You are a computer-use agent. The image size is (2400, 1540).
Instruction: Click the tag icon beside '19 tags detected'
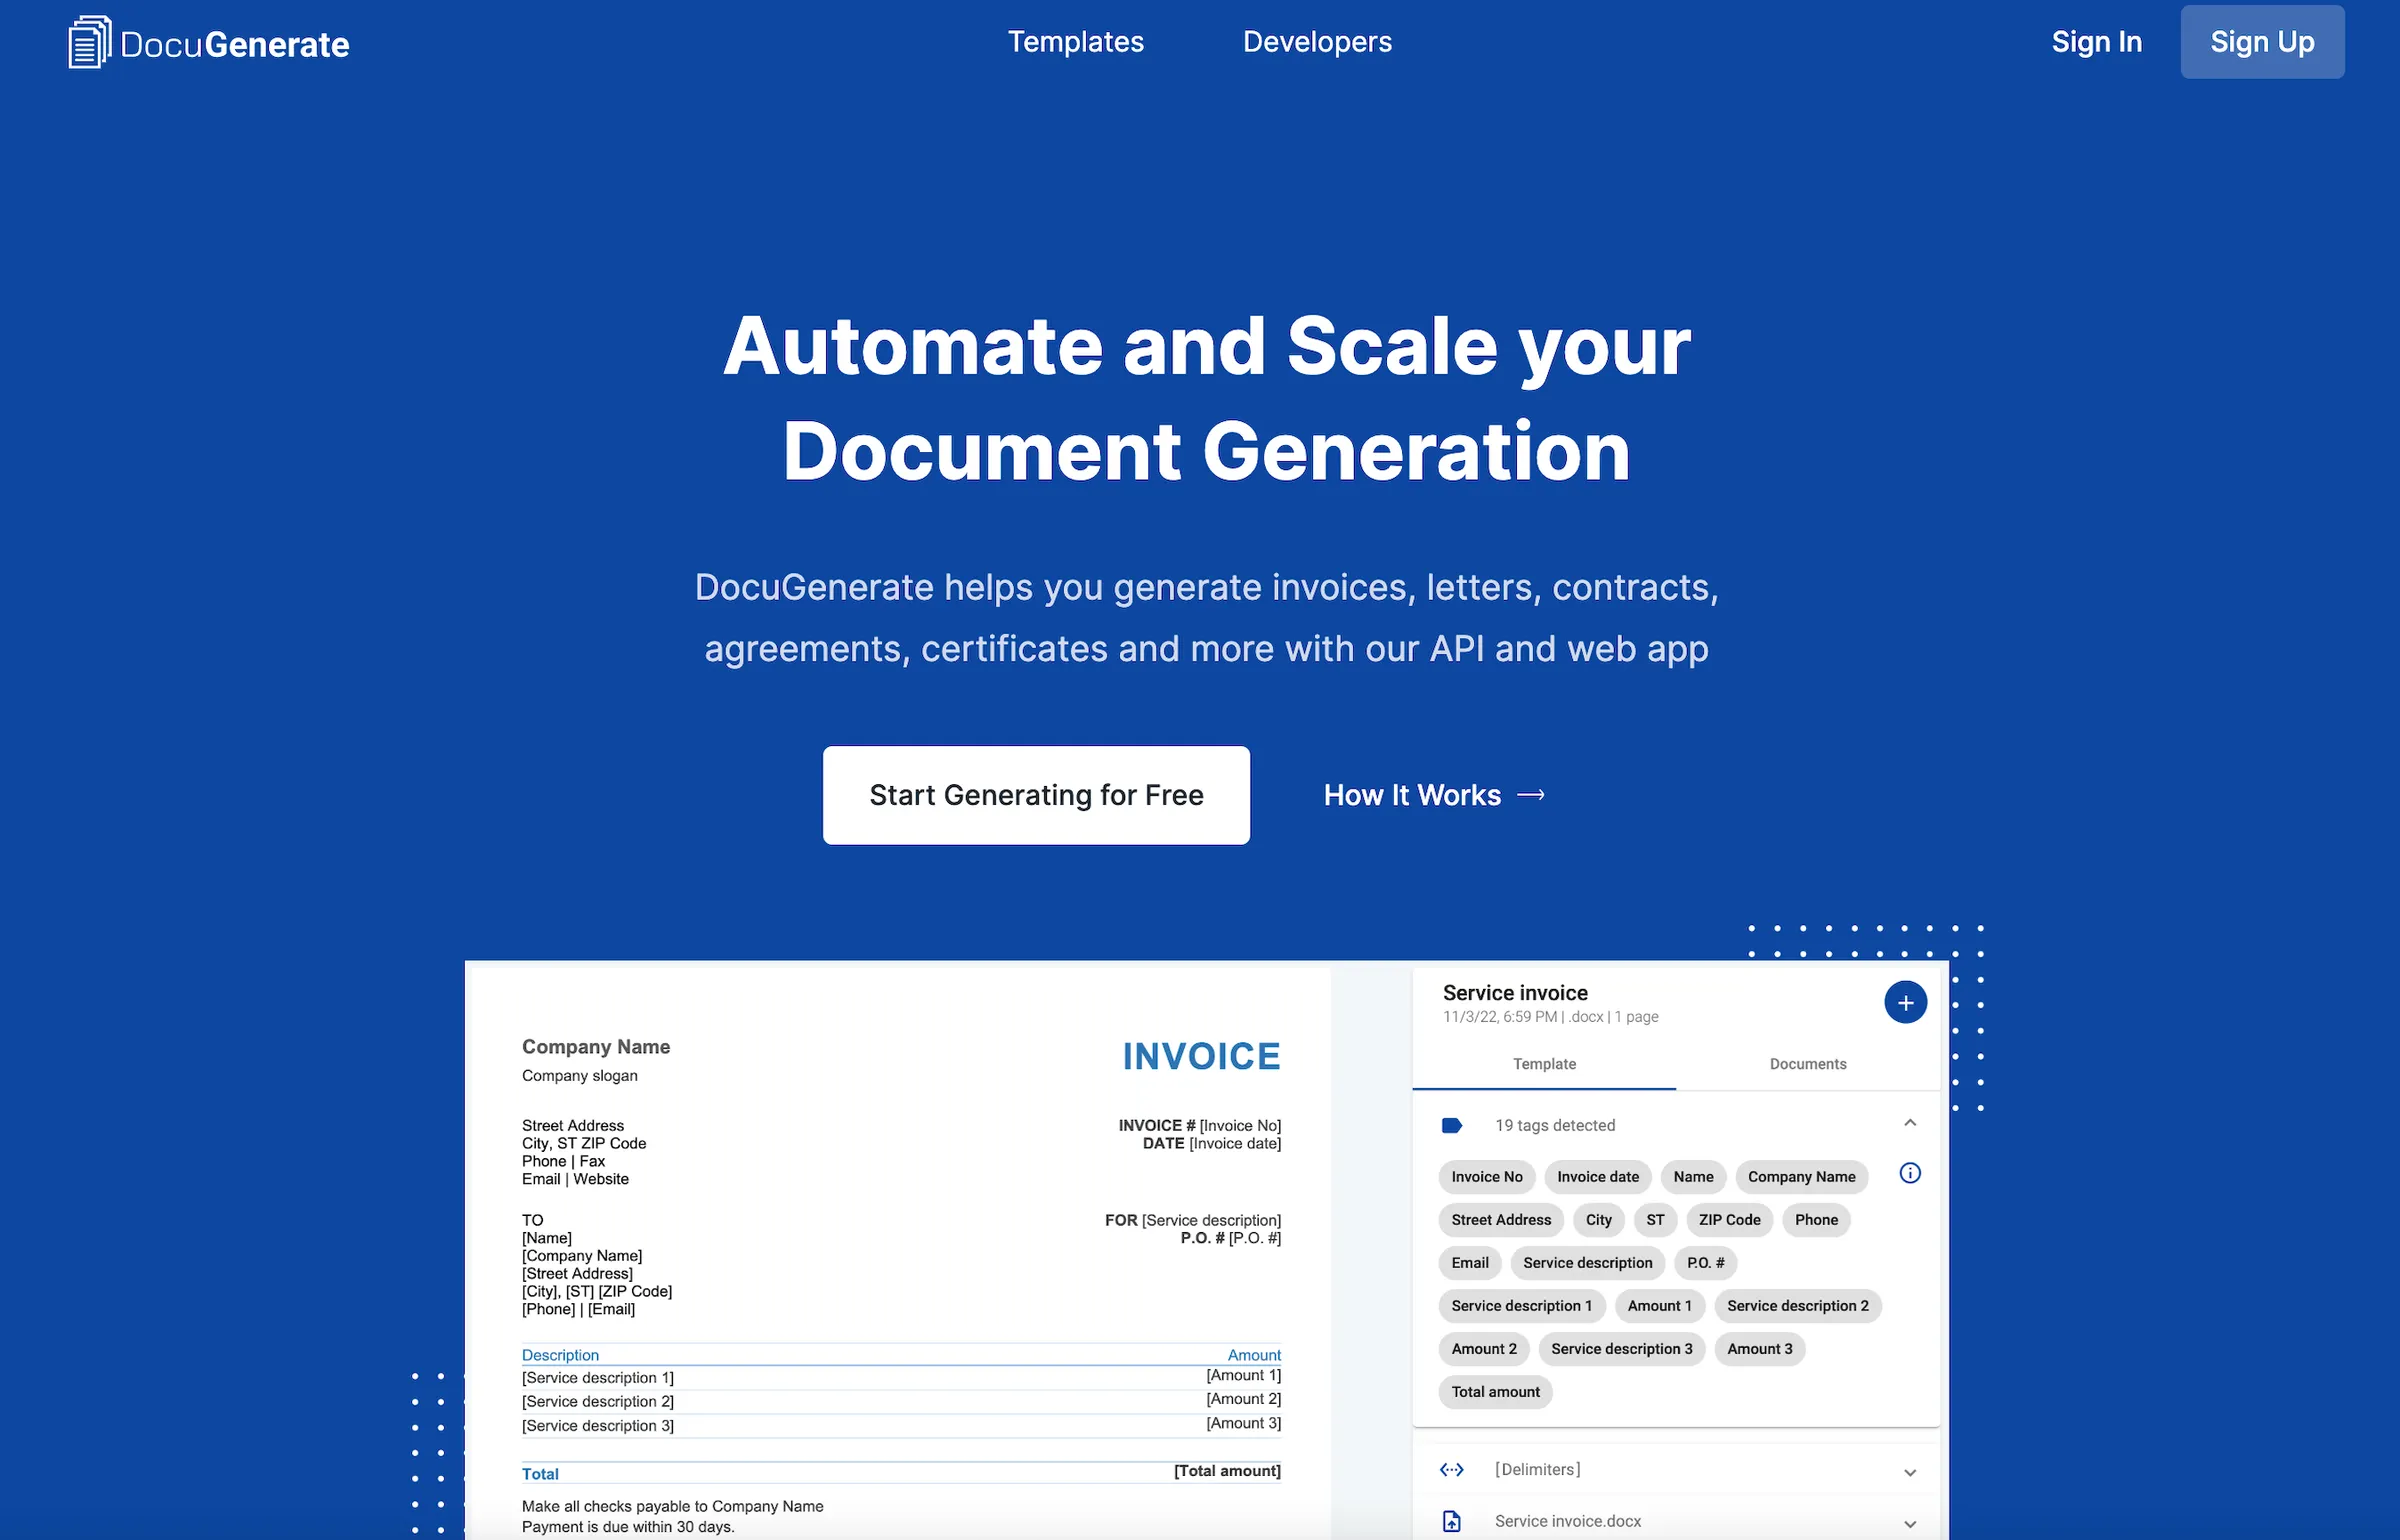(x=1453, y=1124)
